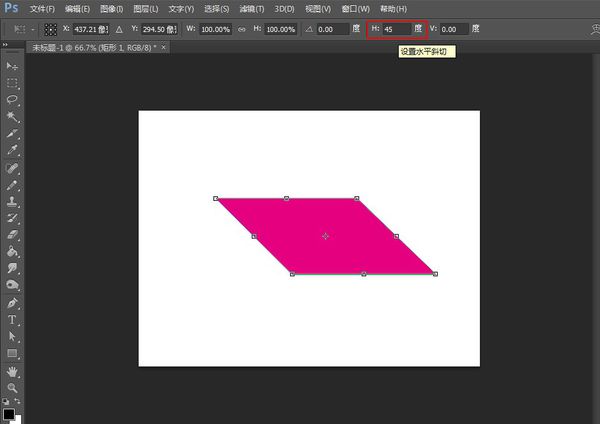Close the 未标题-1 document tab
Viewport: 600px width, 424px height.
tap(164, 47)
